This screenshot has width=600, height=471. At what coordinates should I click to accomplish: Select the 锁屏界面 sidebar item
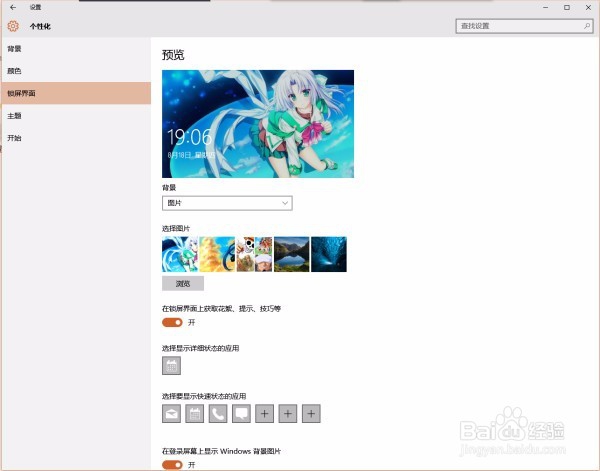76,93
